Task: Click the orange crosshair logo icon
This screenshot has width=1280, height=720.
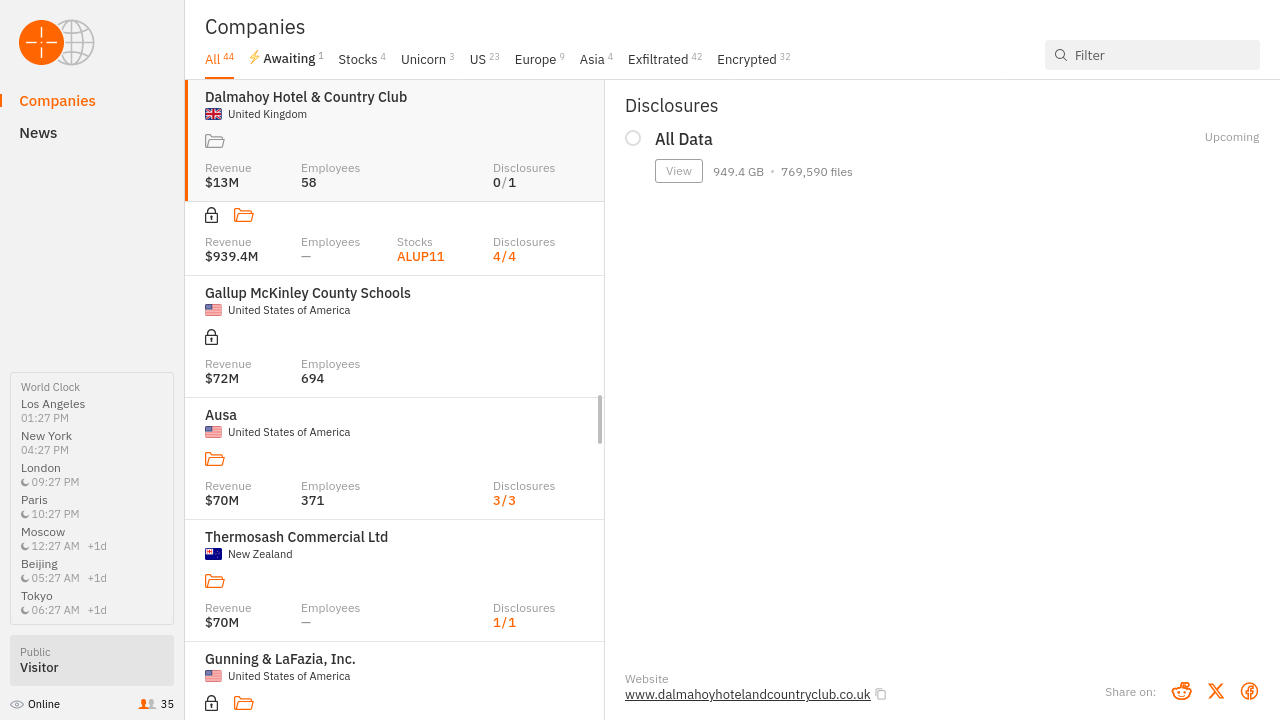Action: [x=41, y=42]
